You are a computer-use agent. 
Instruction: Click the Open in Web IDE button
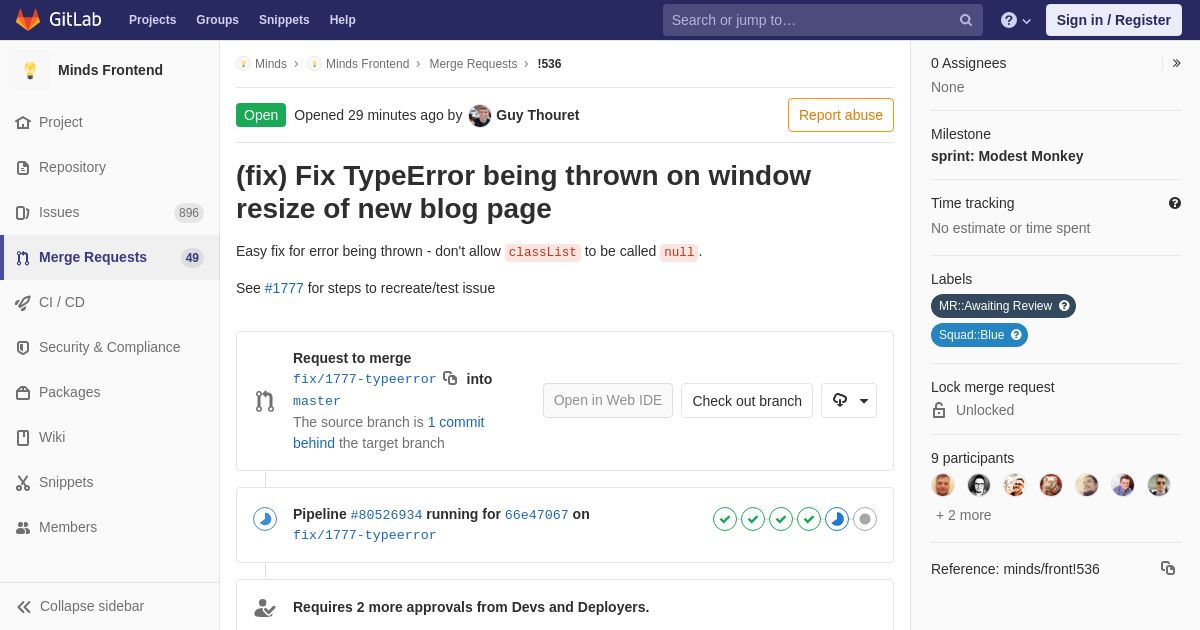coord(608,400)
